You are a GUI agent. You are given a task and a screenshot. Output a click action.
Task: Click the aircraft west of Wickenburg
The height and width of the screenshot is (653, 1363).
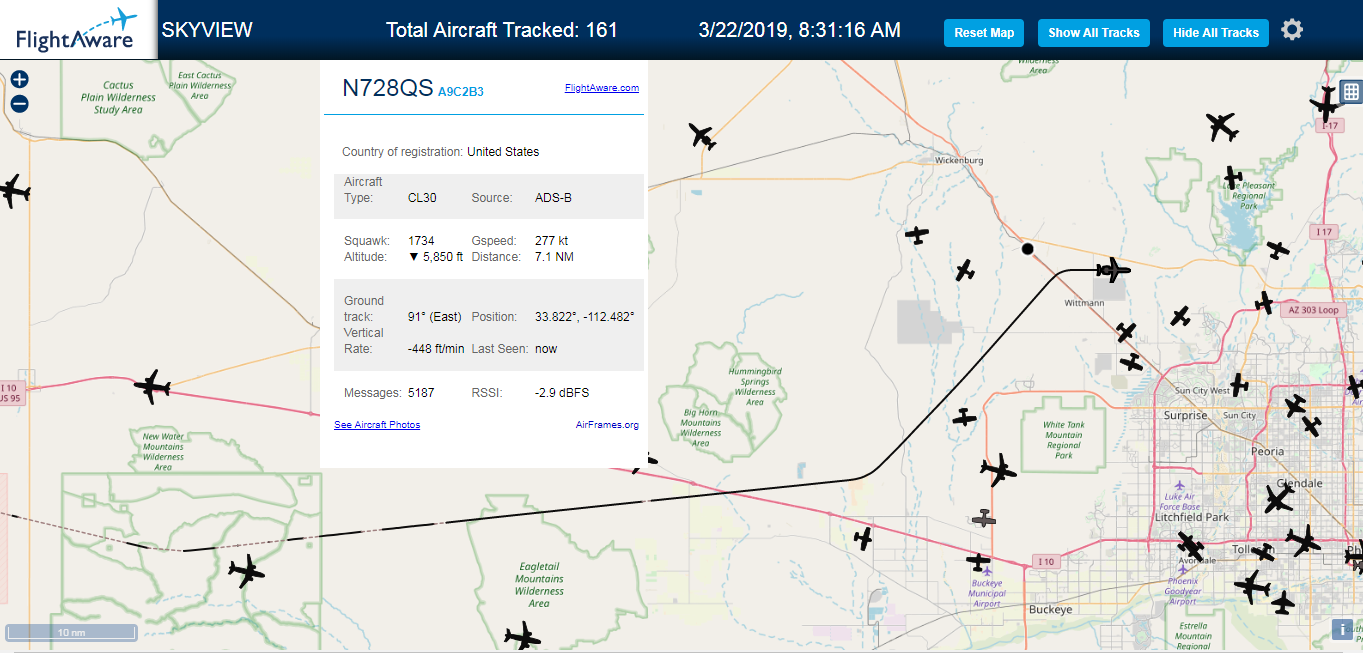pos(702,135)
